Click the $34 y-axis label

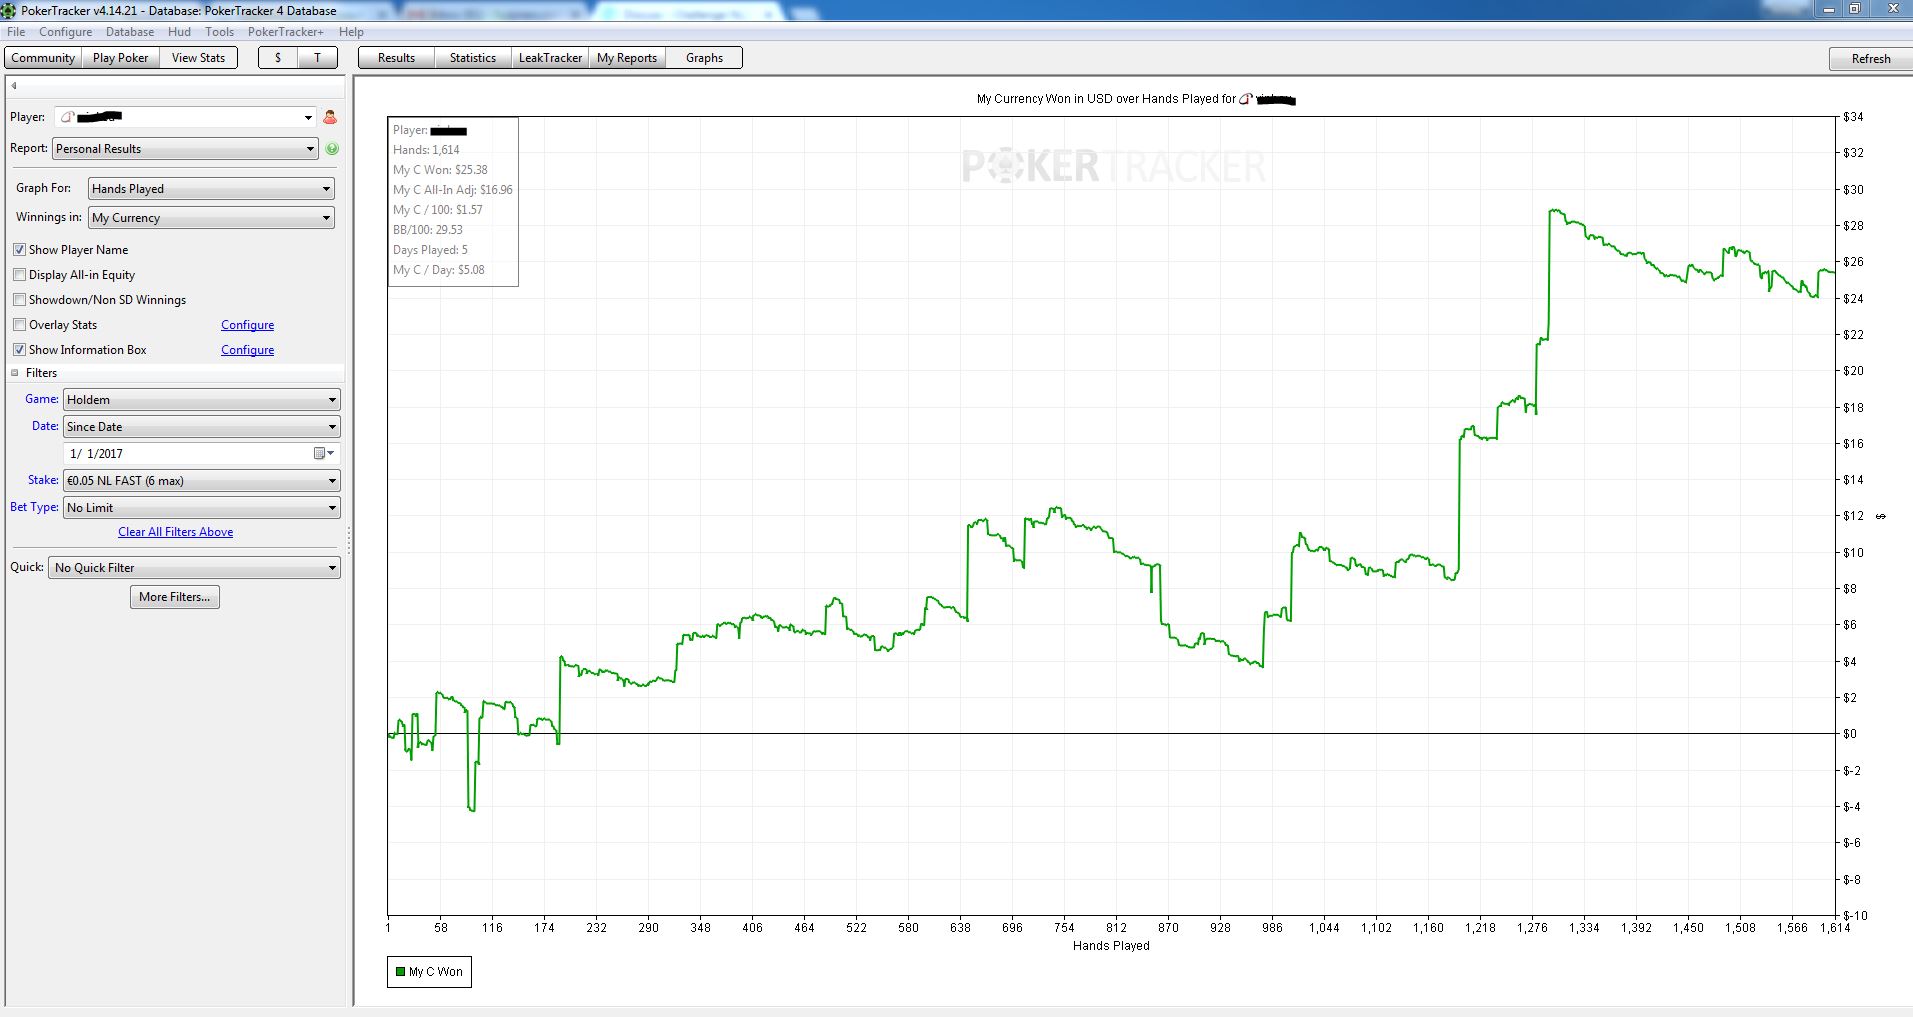click(x=1853, y=117)
